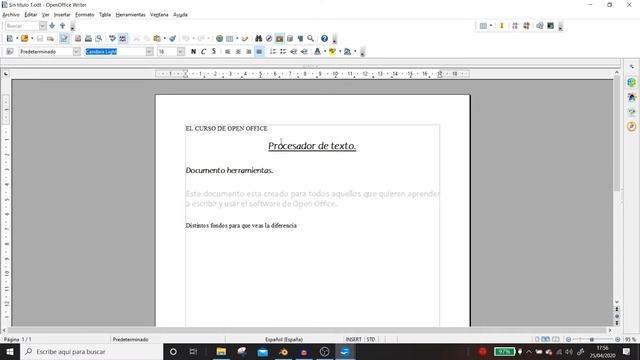Open Ayuda menu
640x360 pixels.
tap(180, 15)
